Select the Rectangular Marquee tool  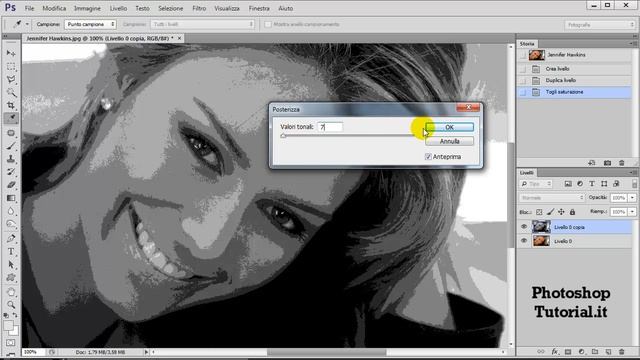tap(11, 66)
